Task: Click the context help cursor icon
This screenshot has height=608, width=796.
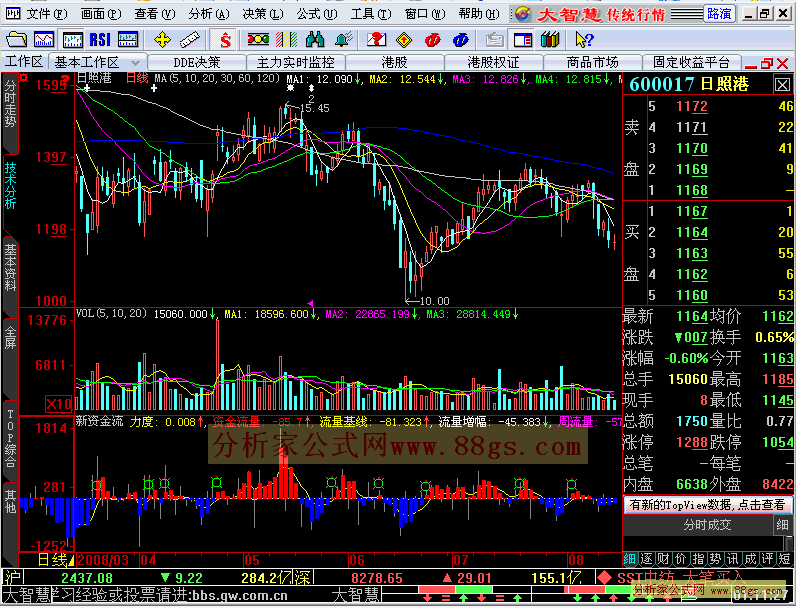Action: pyautogui.click(x=584, y=39)
